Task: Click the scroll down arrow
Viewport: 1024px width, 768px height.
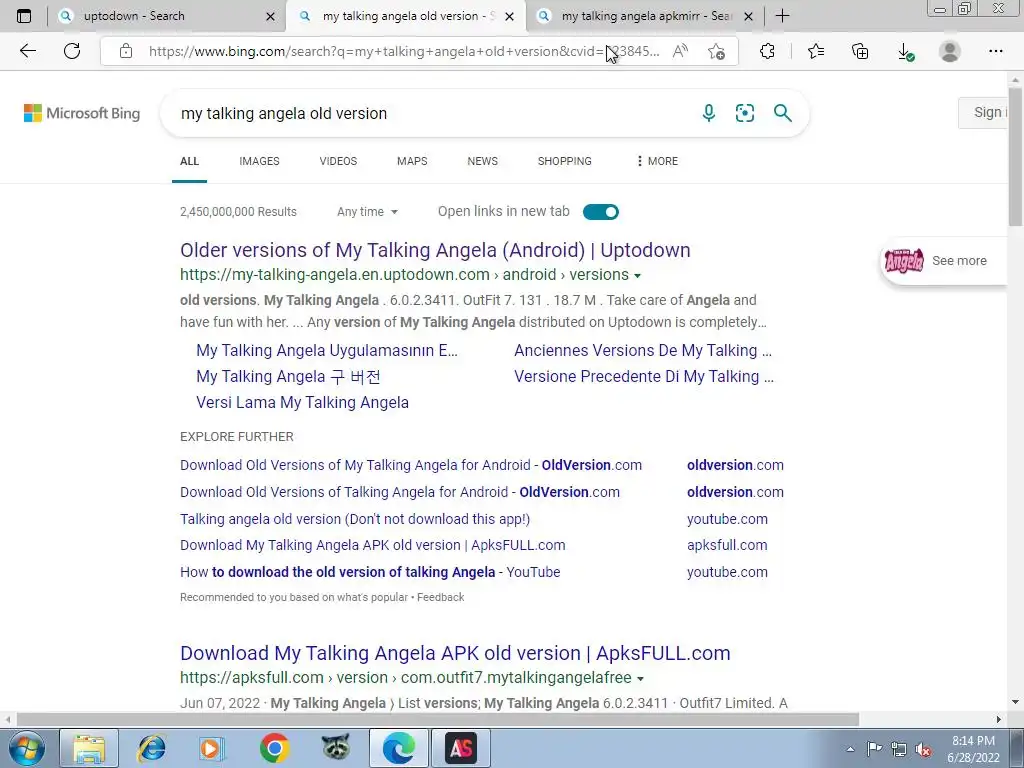Action: click(x=1016, y=703)
